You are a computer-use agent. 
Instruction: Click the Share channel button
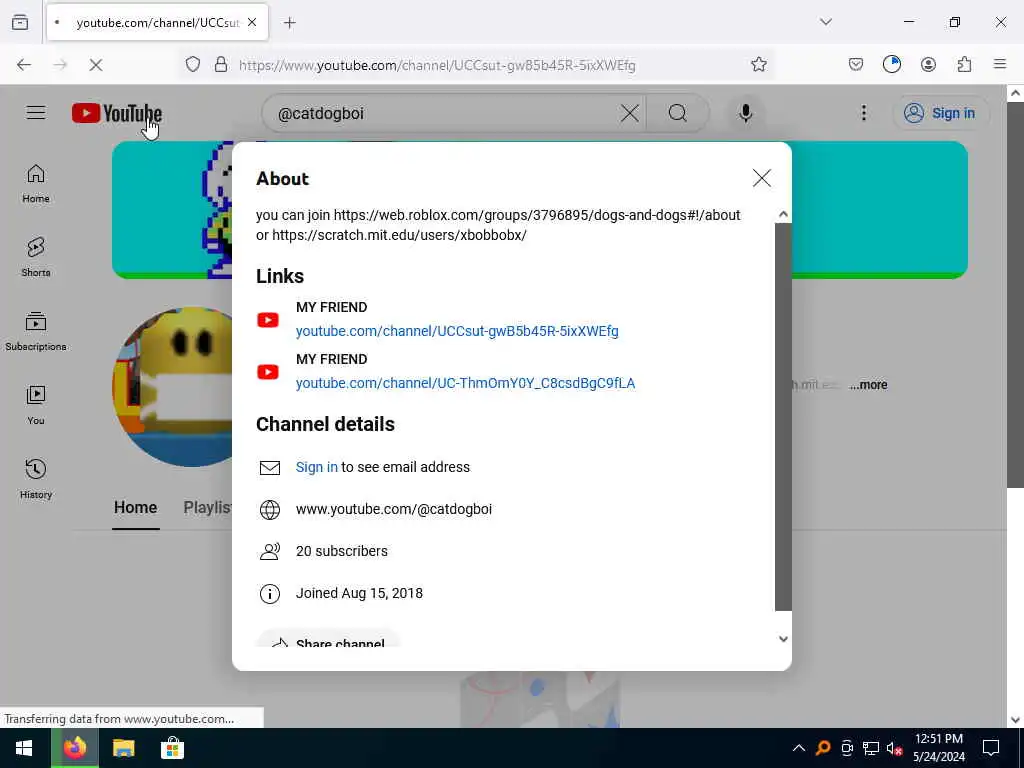point(328,639)
